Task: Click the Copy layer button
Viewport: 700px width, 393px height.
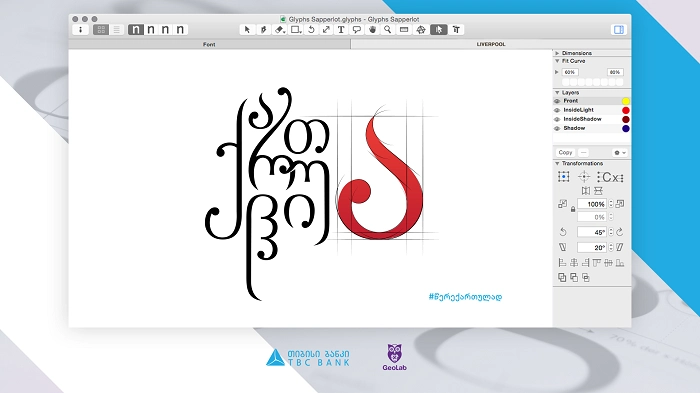Action: click(x=565, y=153)
